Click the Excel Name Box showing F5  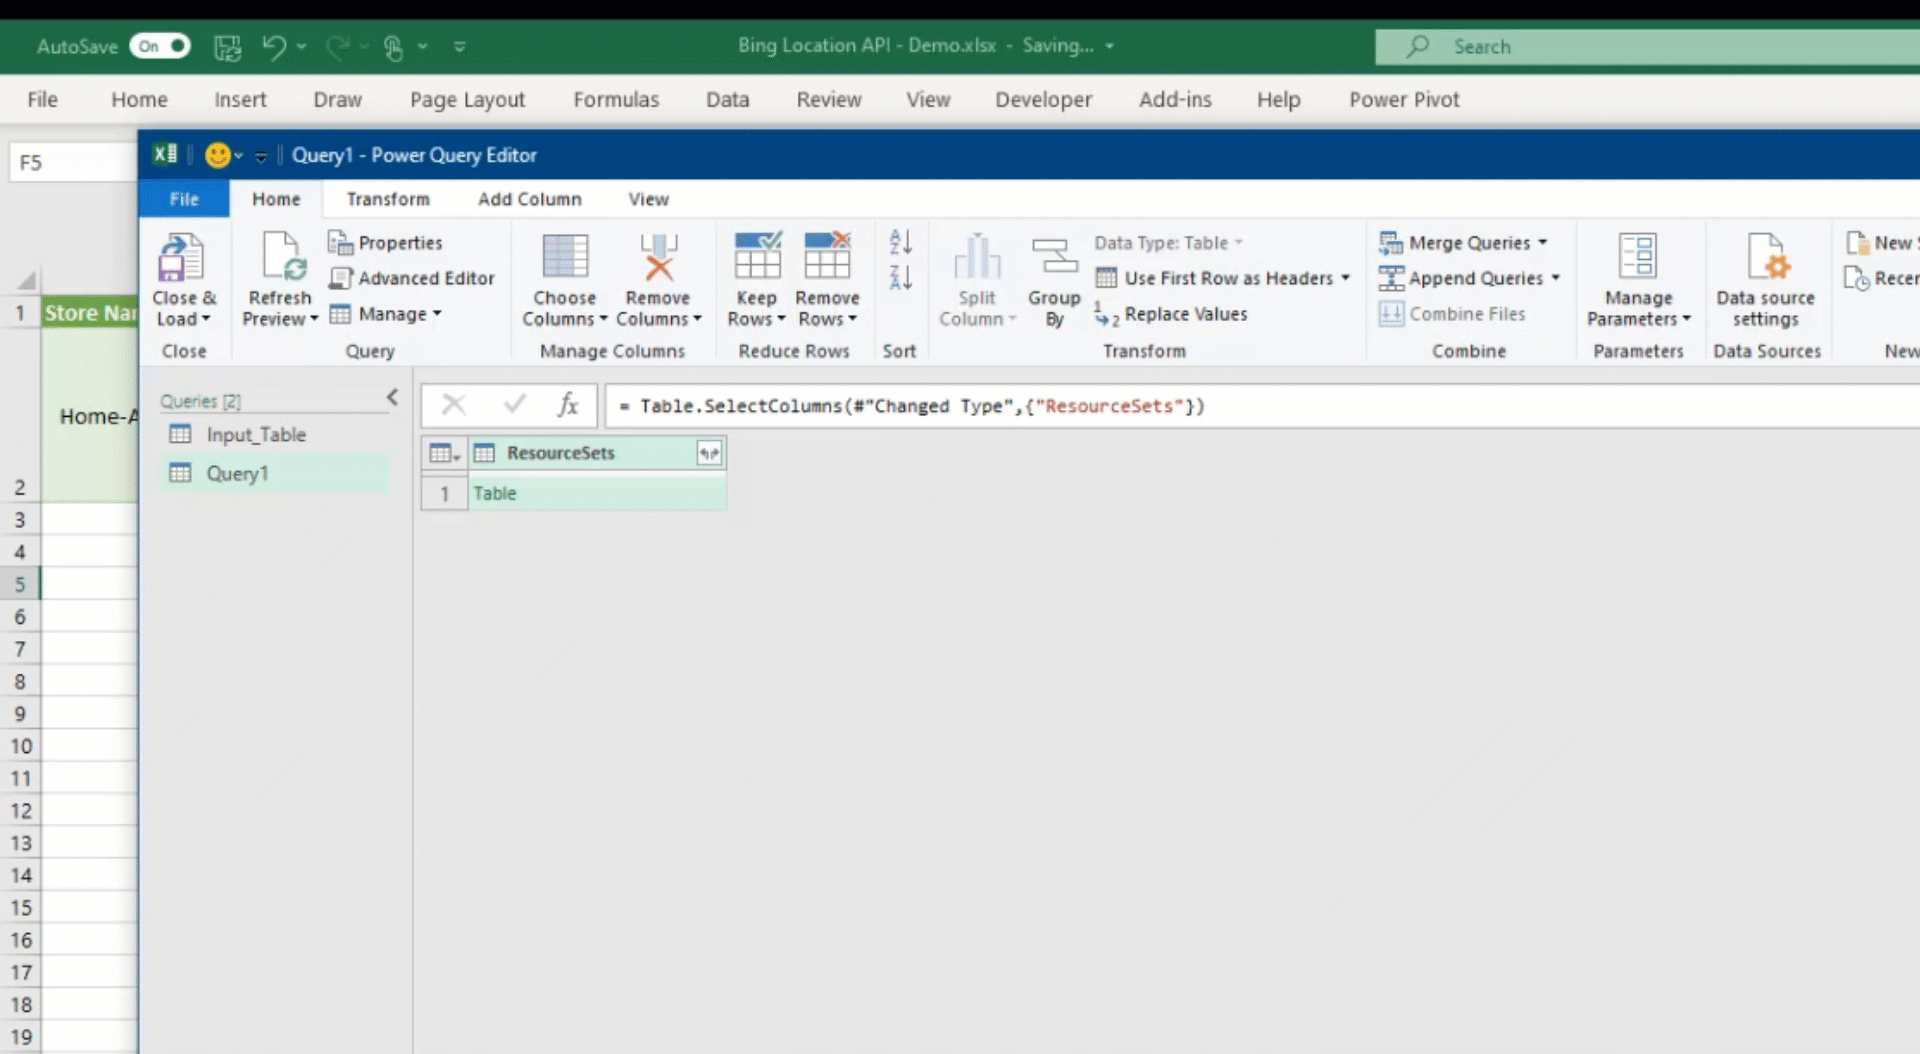click(x=72, y=162)
